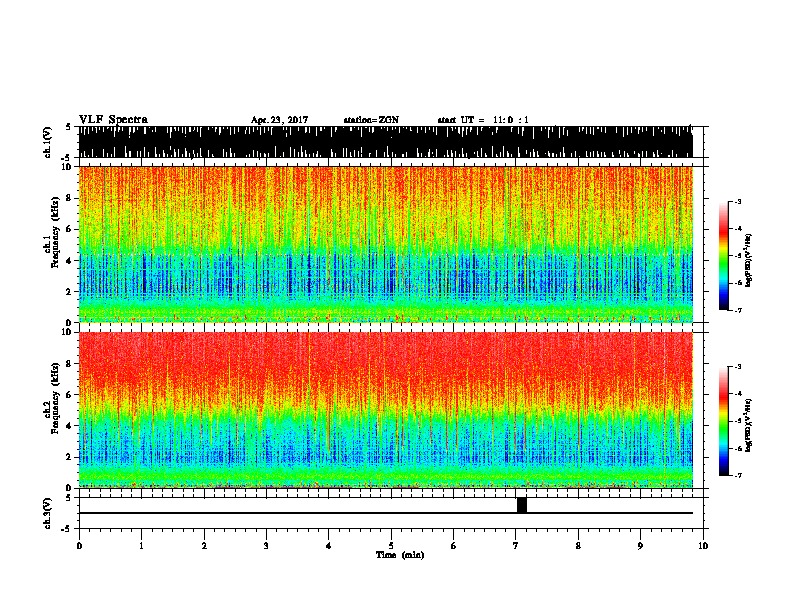This screenshot has width=792, height=612.
Task: Click time axis tick label "0"
Action: pyautogui.click(x=79, y=546)
